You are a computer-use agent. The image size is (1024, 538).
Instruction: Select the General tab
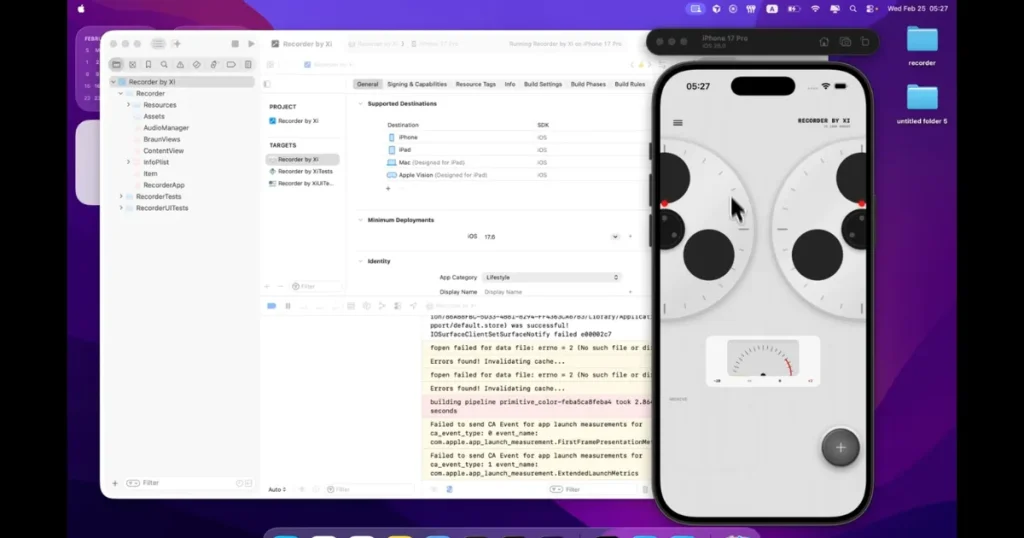(x=367, y=84)
